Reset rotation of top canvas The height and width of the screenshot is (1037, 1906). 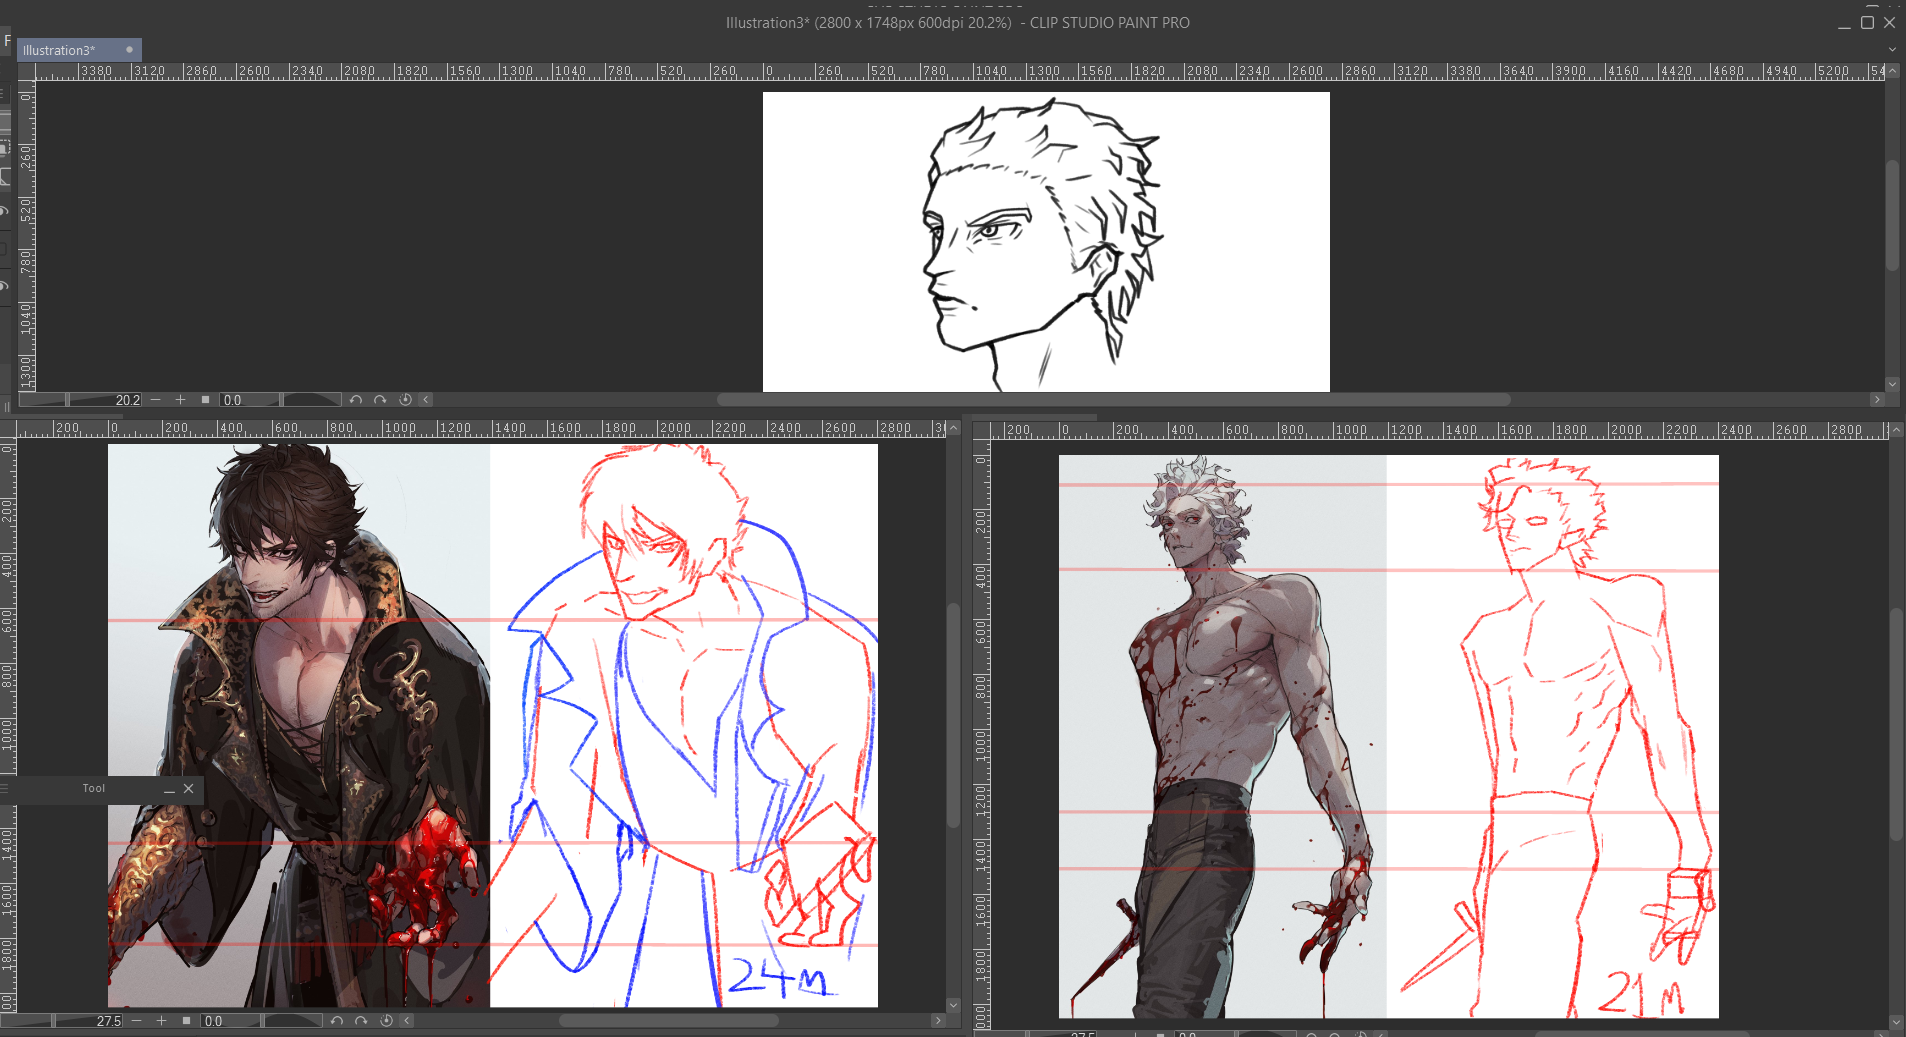click(x=405, y=400)
